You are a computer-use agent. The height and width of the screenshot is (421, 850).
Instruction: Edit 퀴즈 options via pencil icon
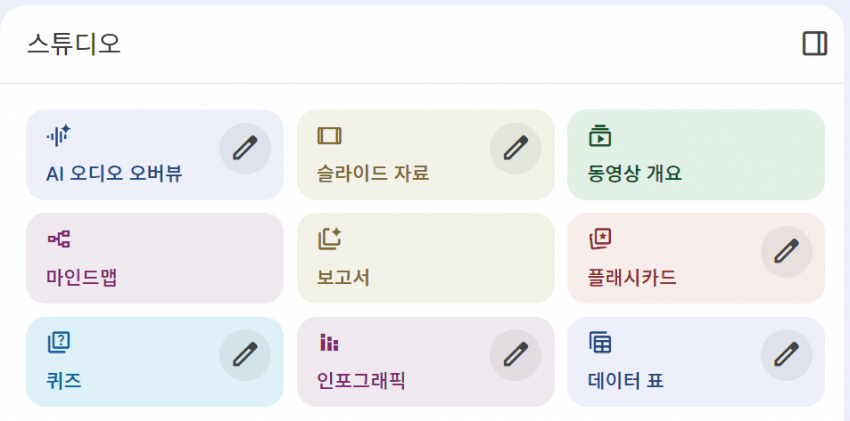pyautogui.click(x=245, y=355)
